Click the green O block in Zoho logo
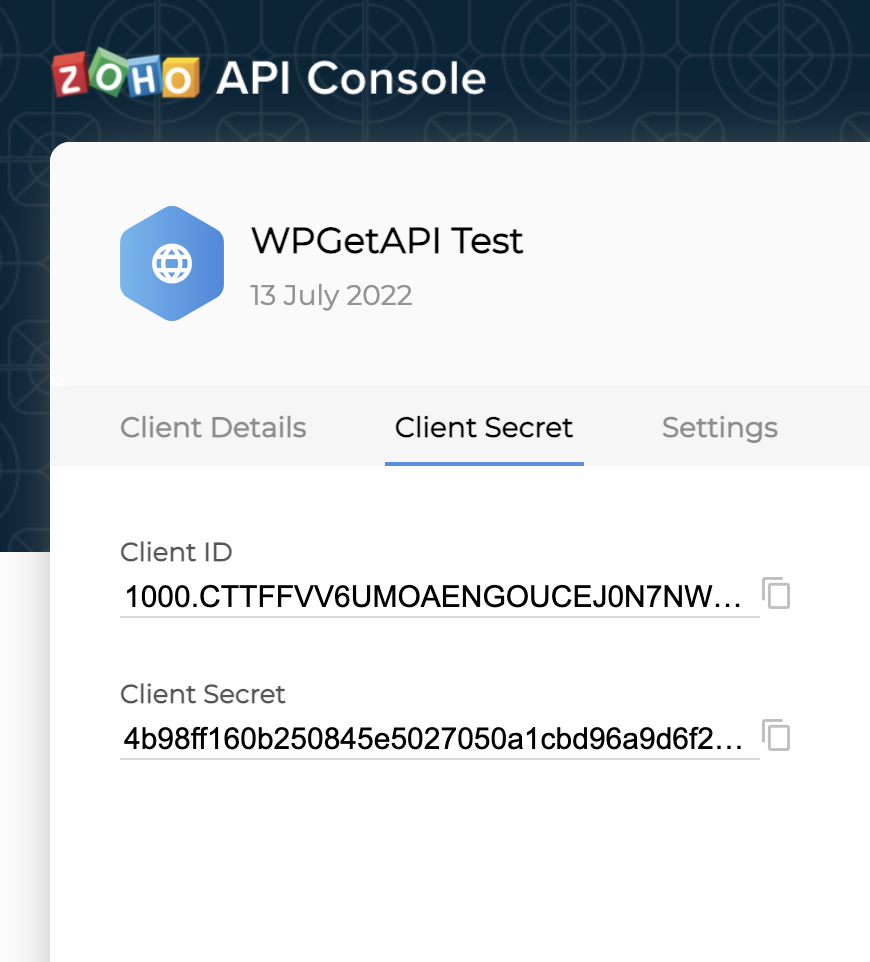 tap(109, 72)
